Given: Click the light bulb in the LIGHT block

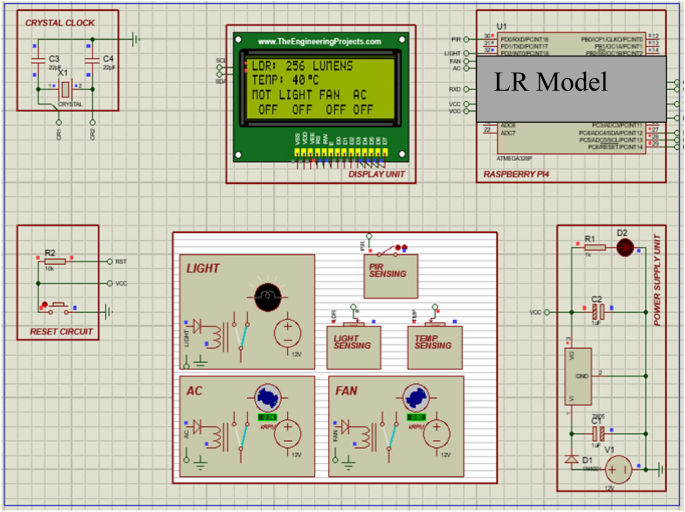Looking at the screenshot, I should click(x=267, y=295).
